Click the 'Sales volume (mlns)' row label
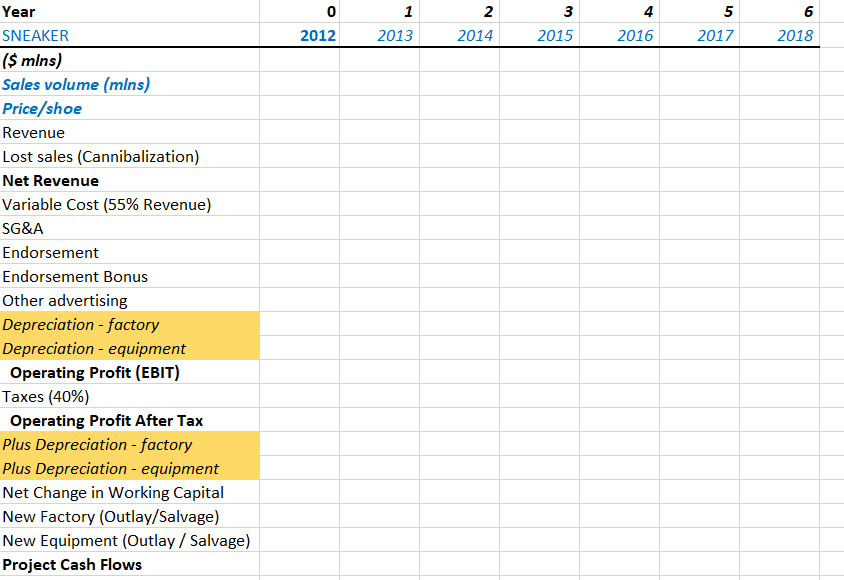The height and width of the screenshot is (580, 844). (130, 84)
